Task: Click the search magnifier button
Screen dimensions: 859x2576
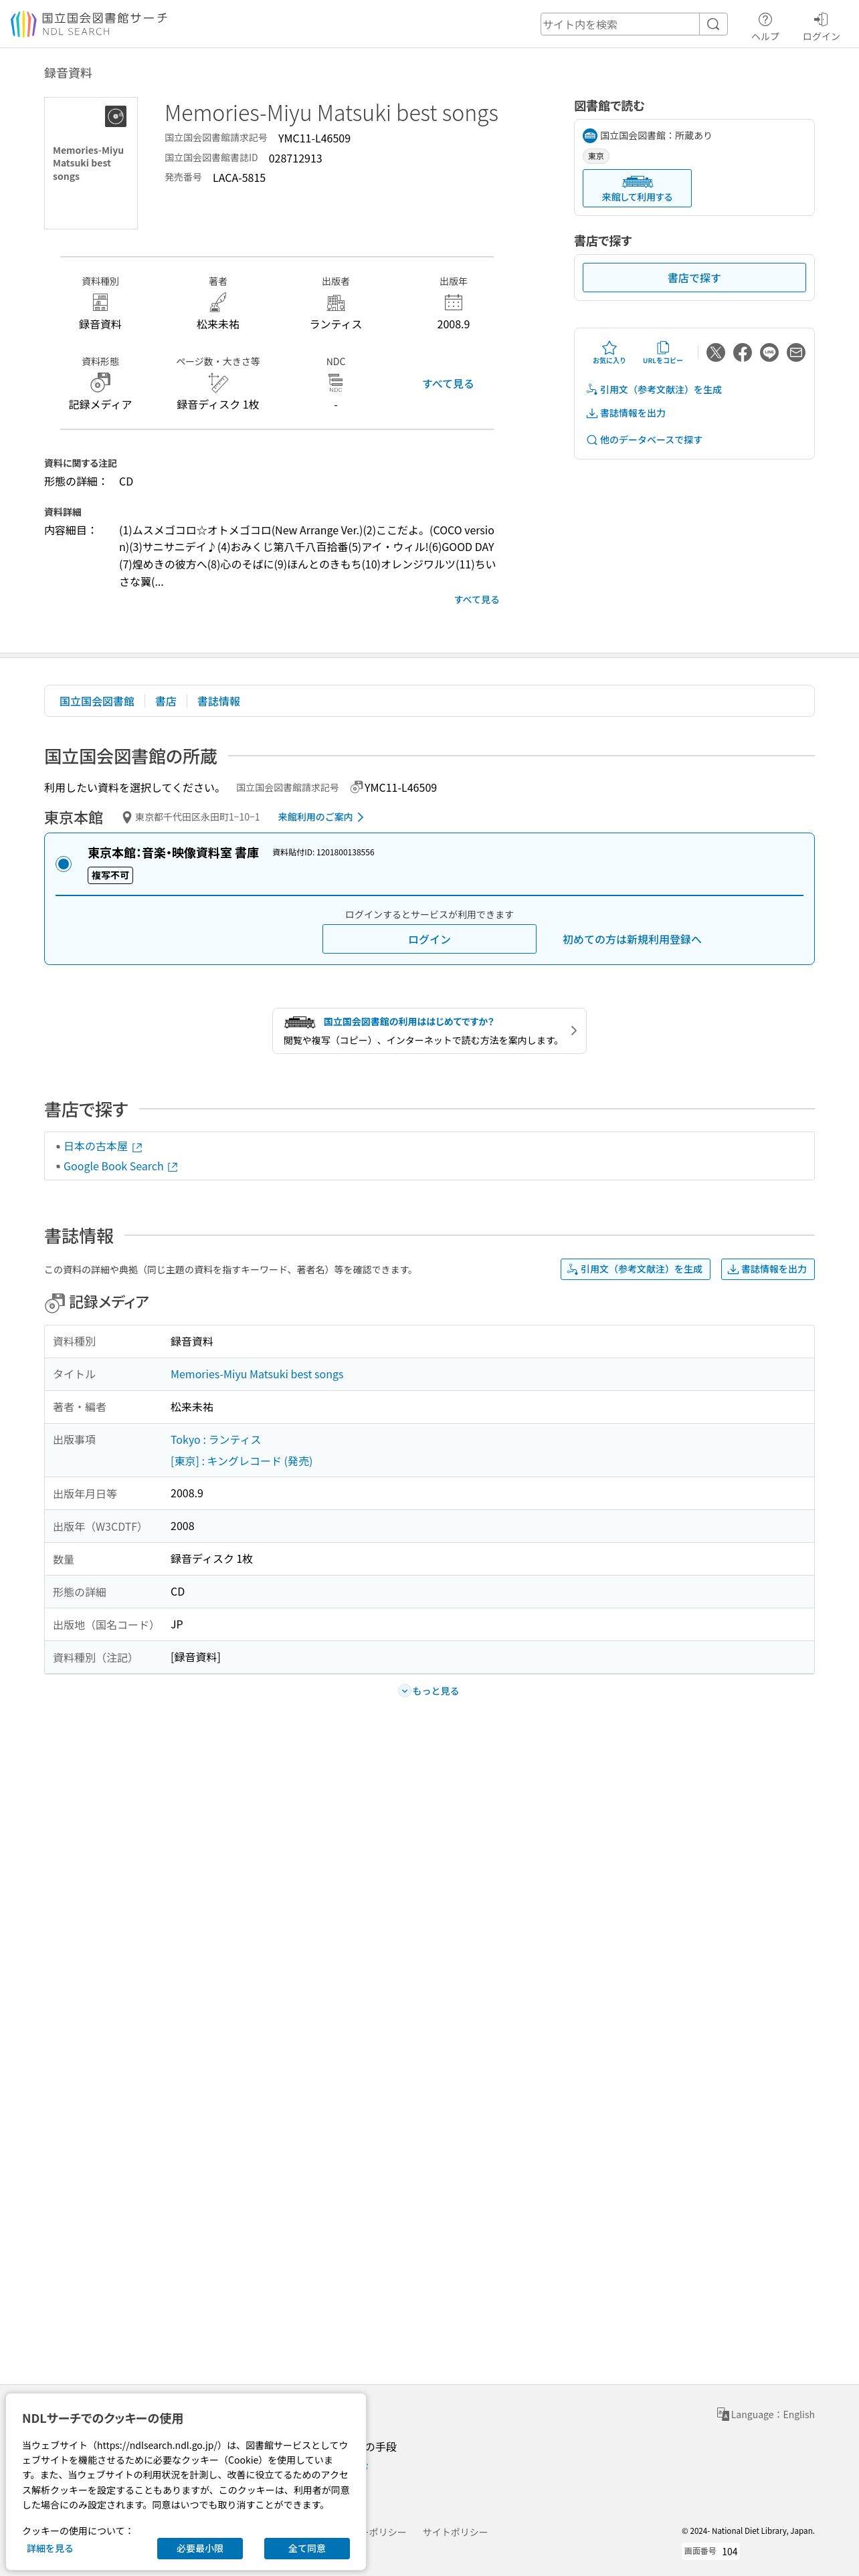Action: [x=713, y=24]
